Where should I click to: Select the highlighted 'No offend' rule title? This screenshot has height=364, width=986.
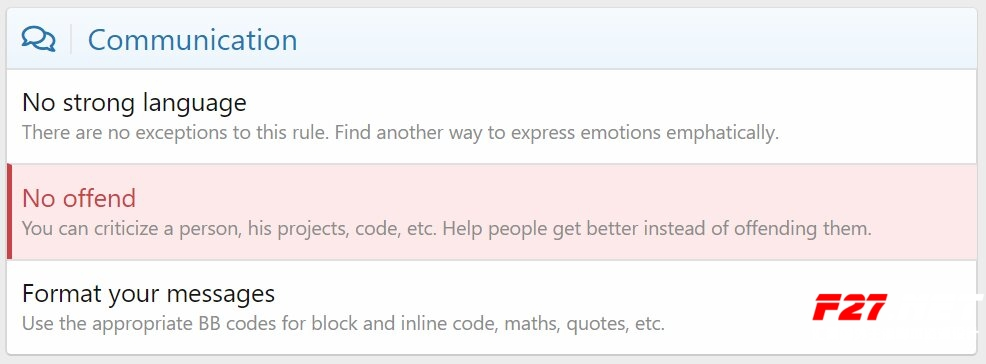click(x=79, y=198)
